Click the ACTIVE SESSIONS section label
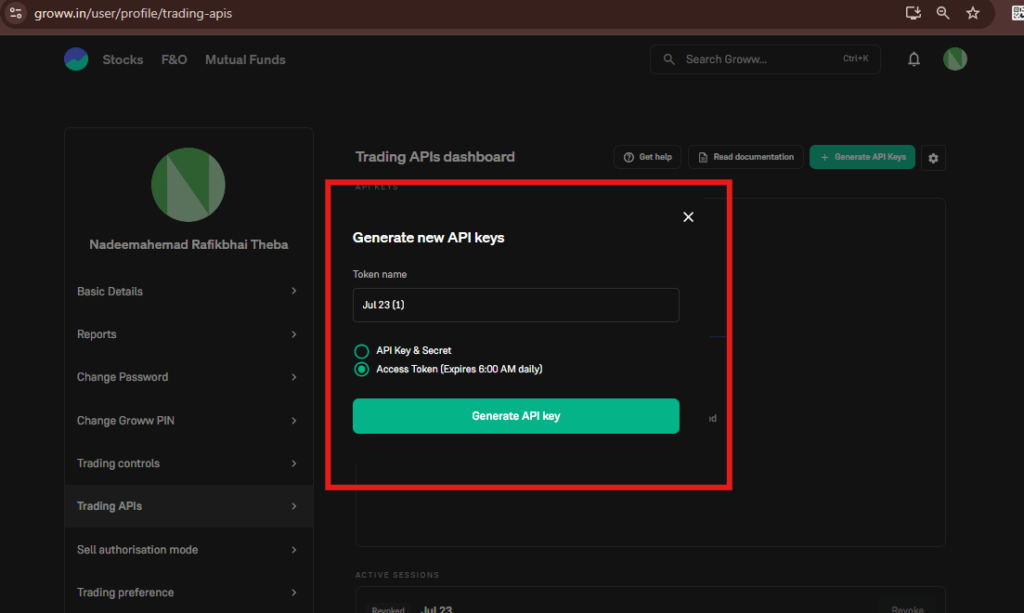This screenshot has width=1024, height=613. coord(397,575)
